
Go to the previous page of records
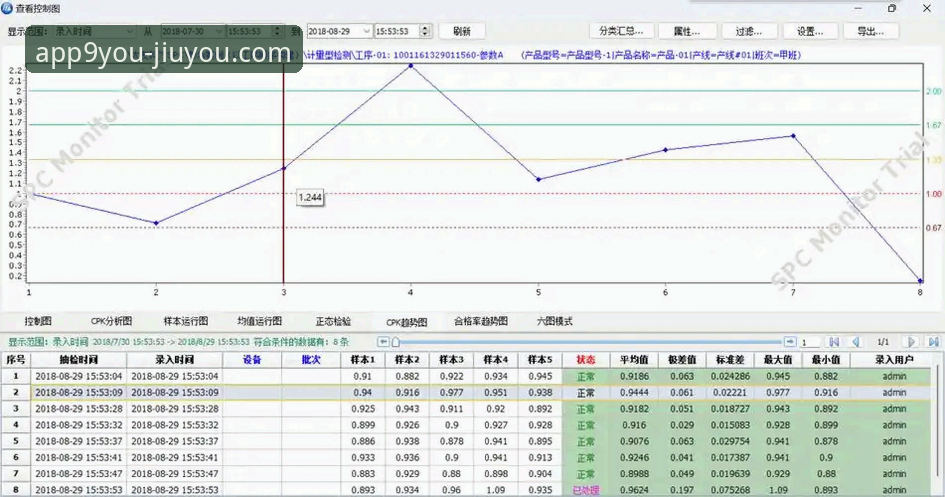tap(856, 342)
